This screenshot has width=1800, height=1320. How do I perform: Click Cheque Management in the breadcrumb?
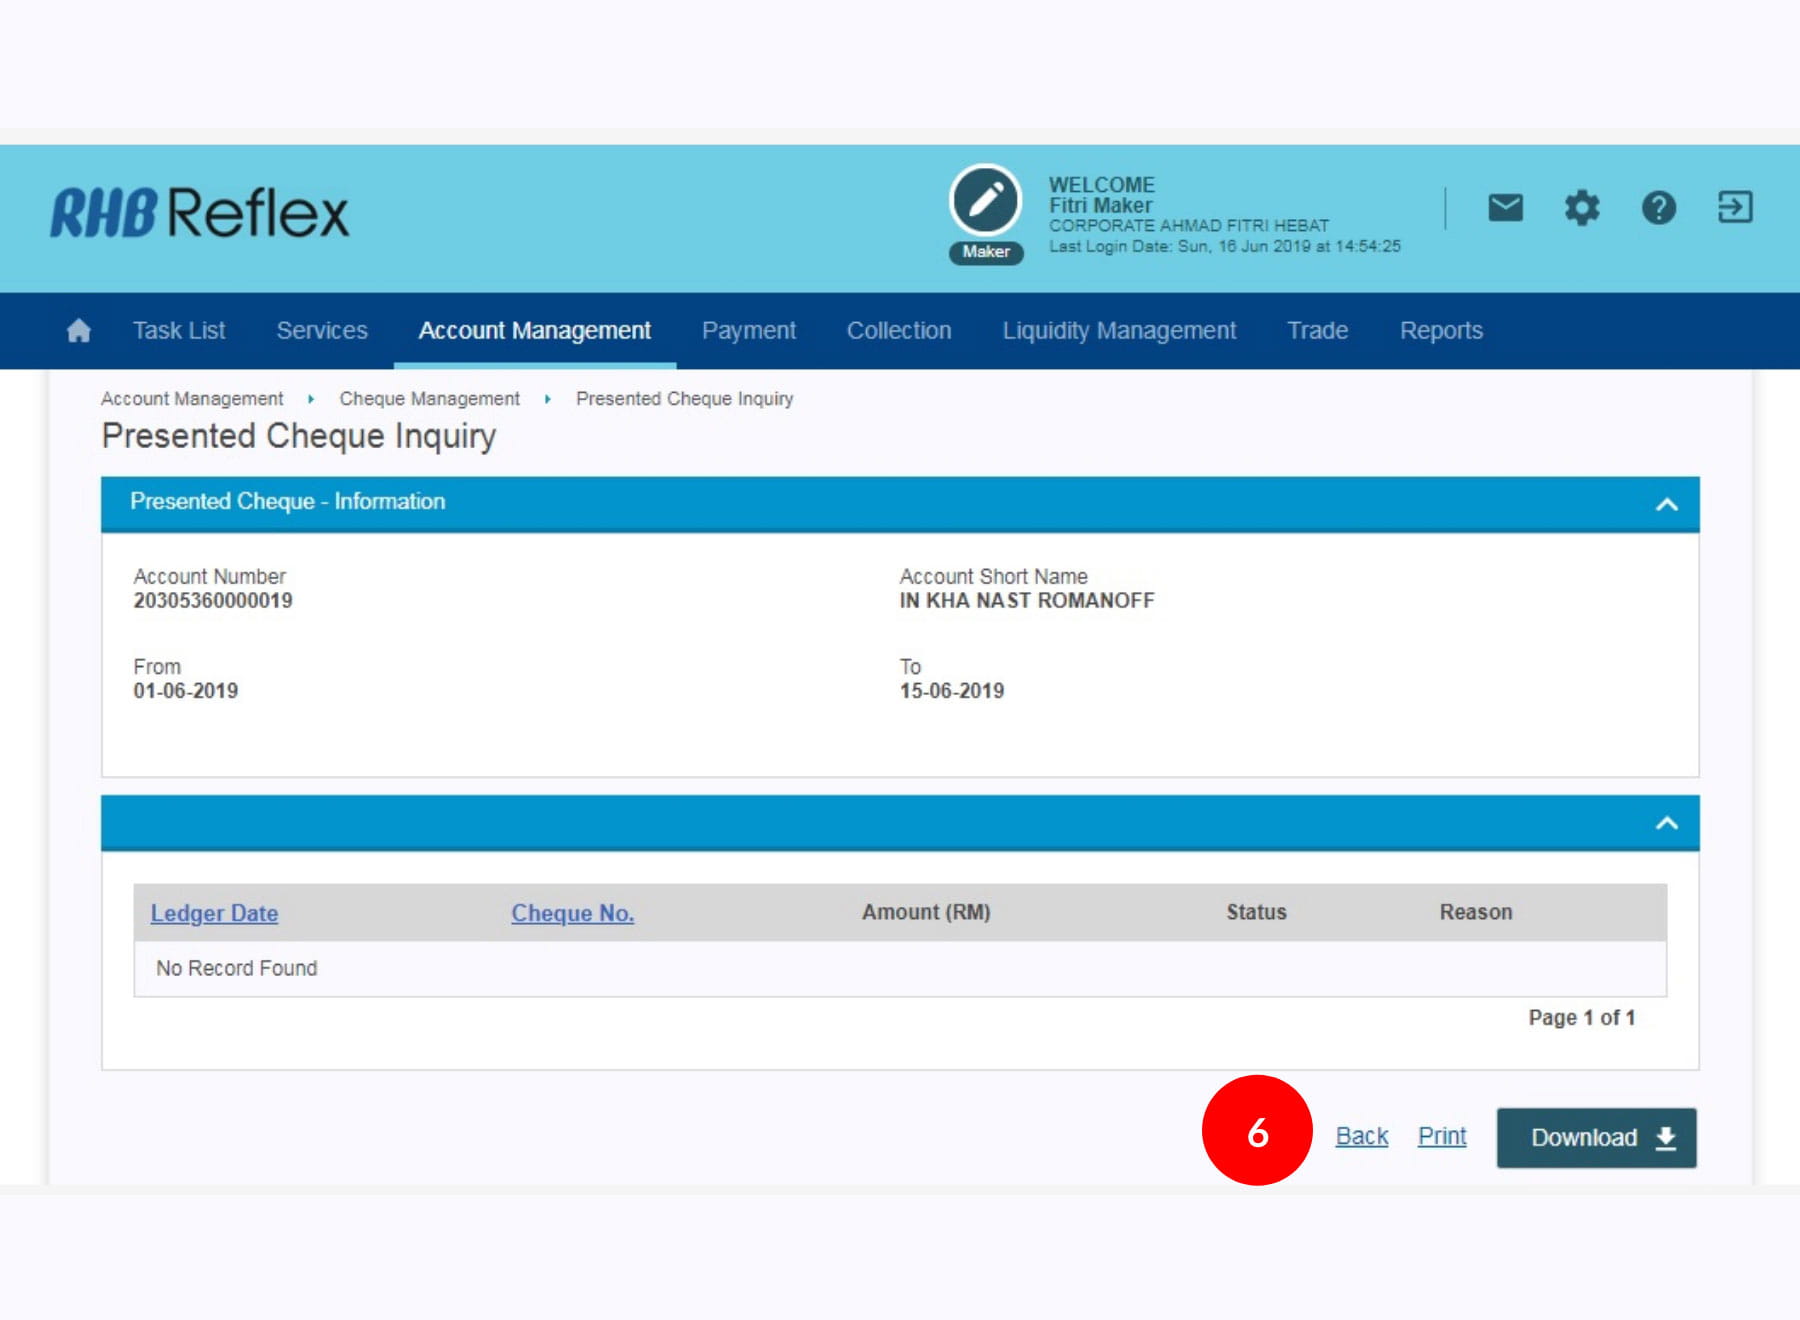pos(429,399)
